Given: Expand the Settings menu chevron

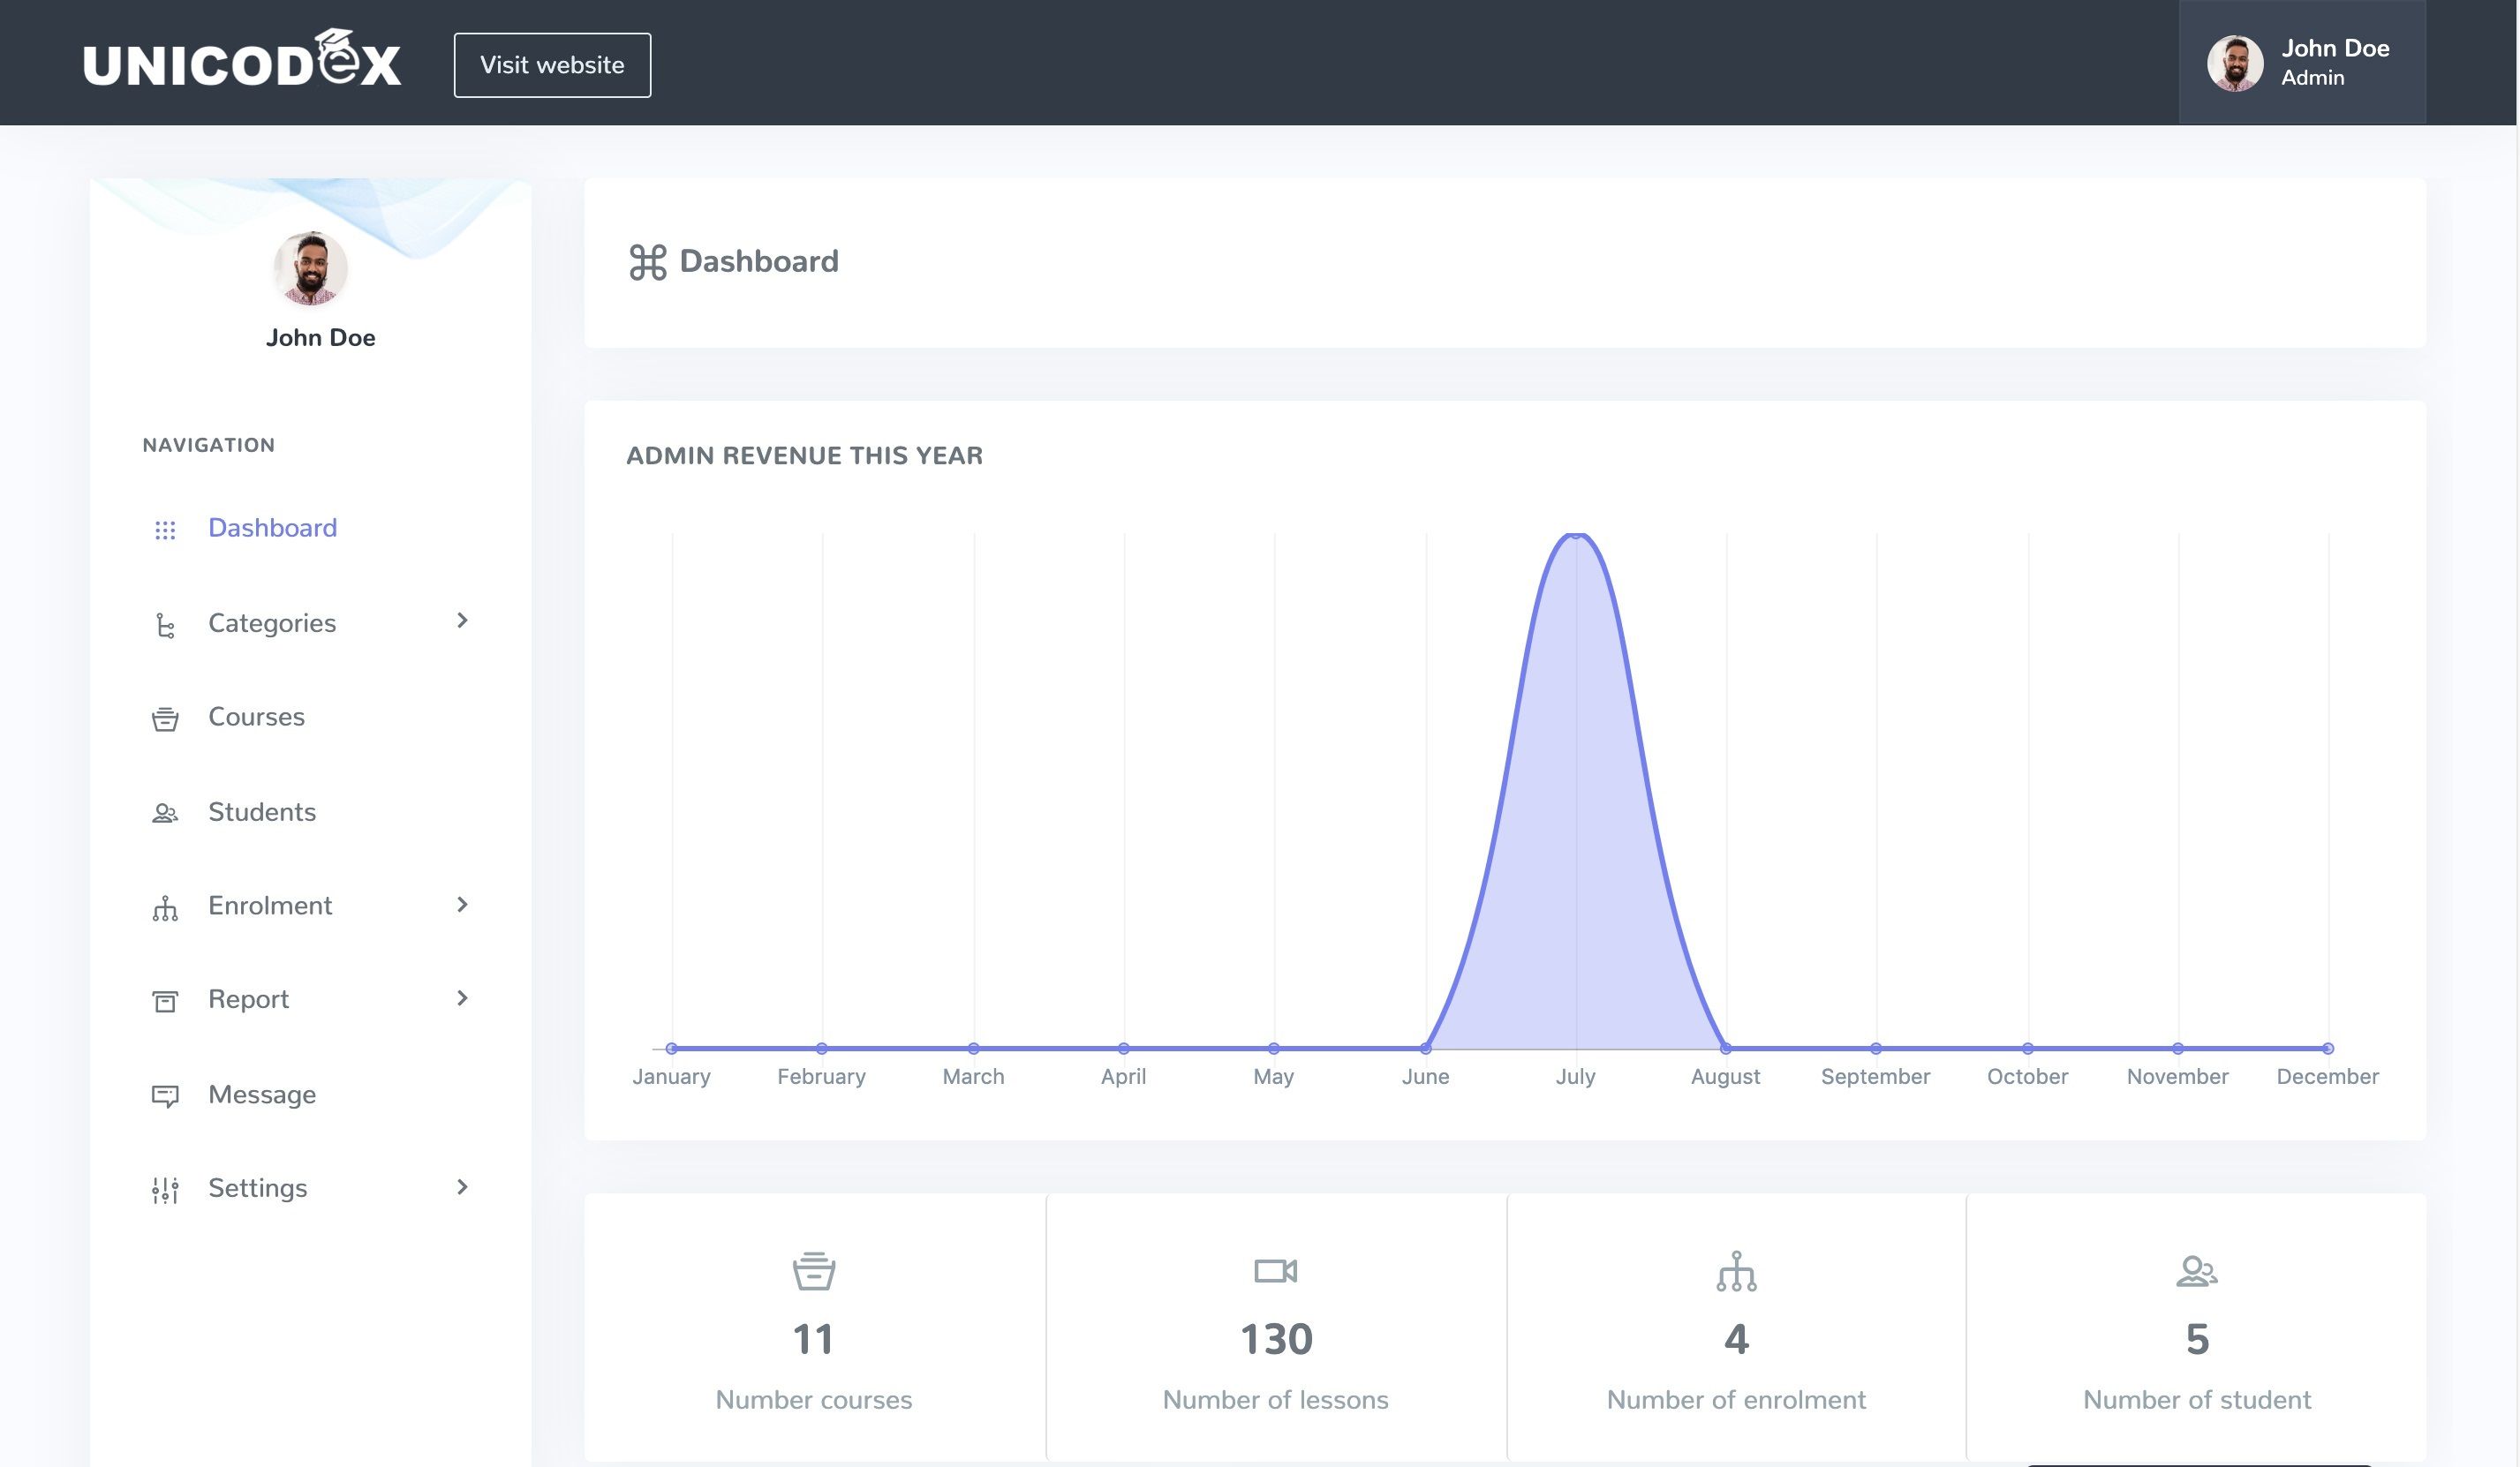Looking at the screenshot, I should [462, 1187].
